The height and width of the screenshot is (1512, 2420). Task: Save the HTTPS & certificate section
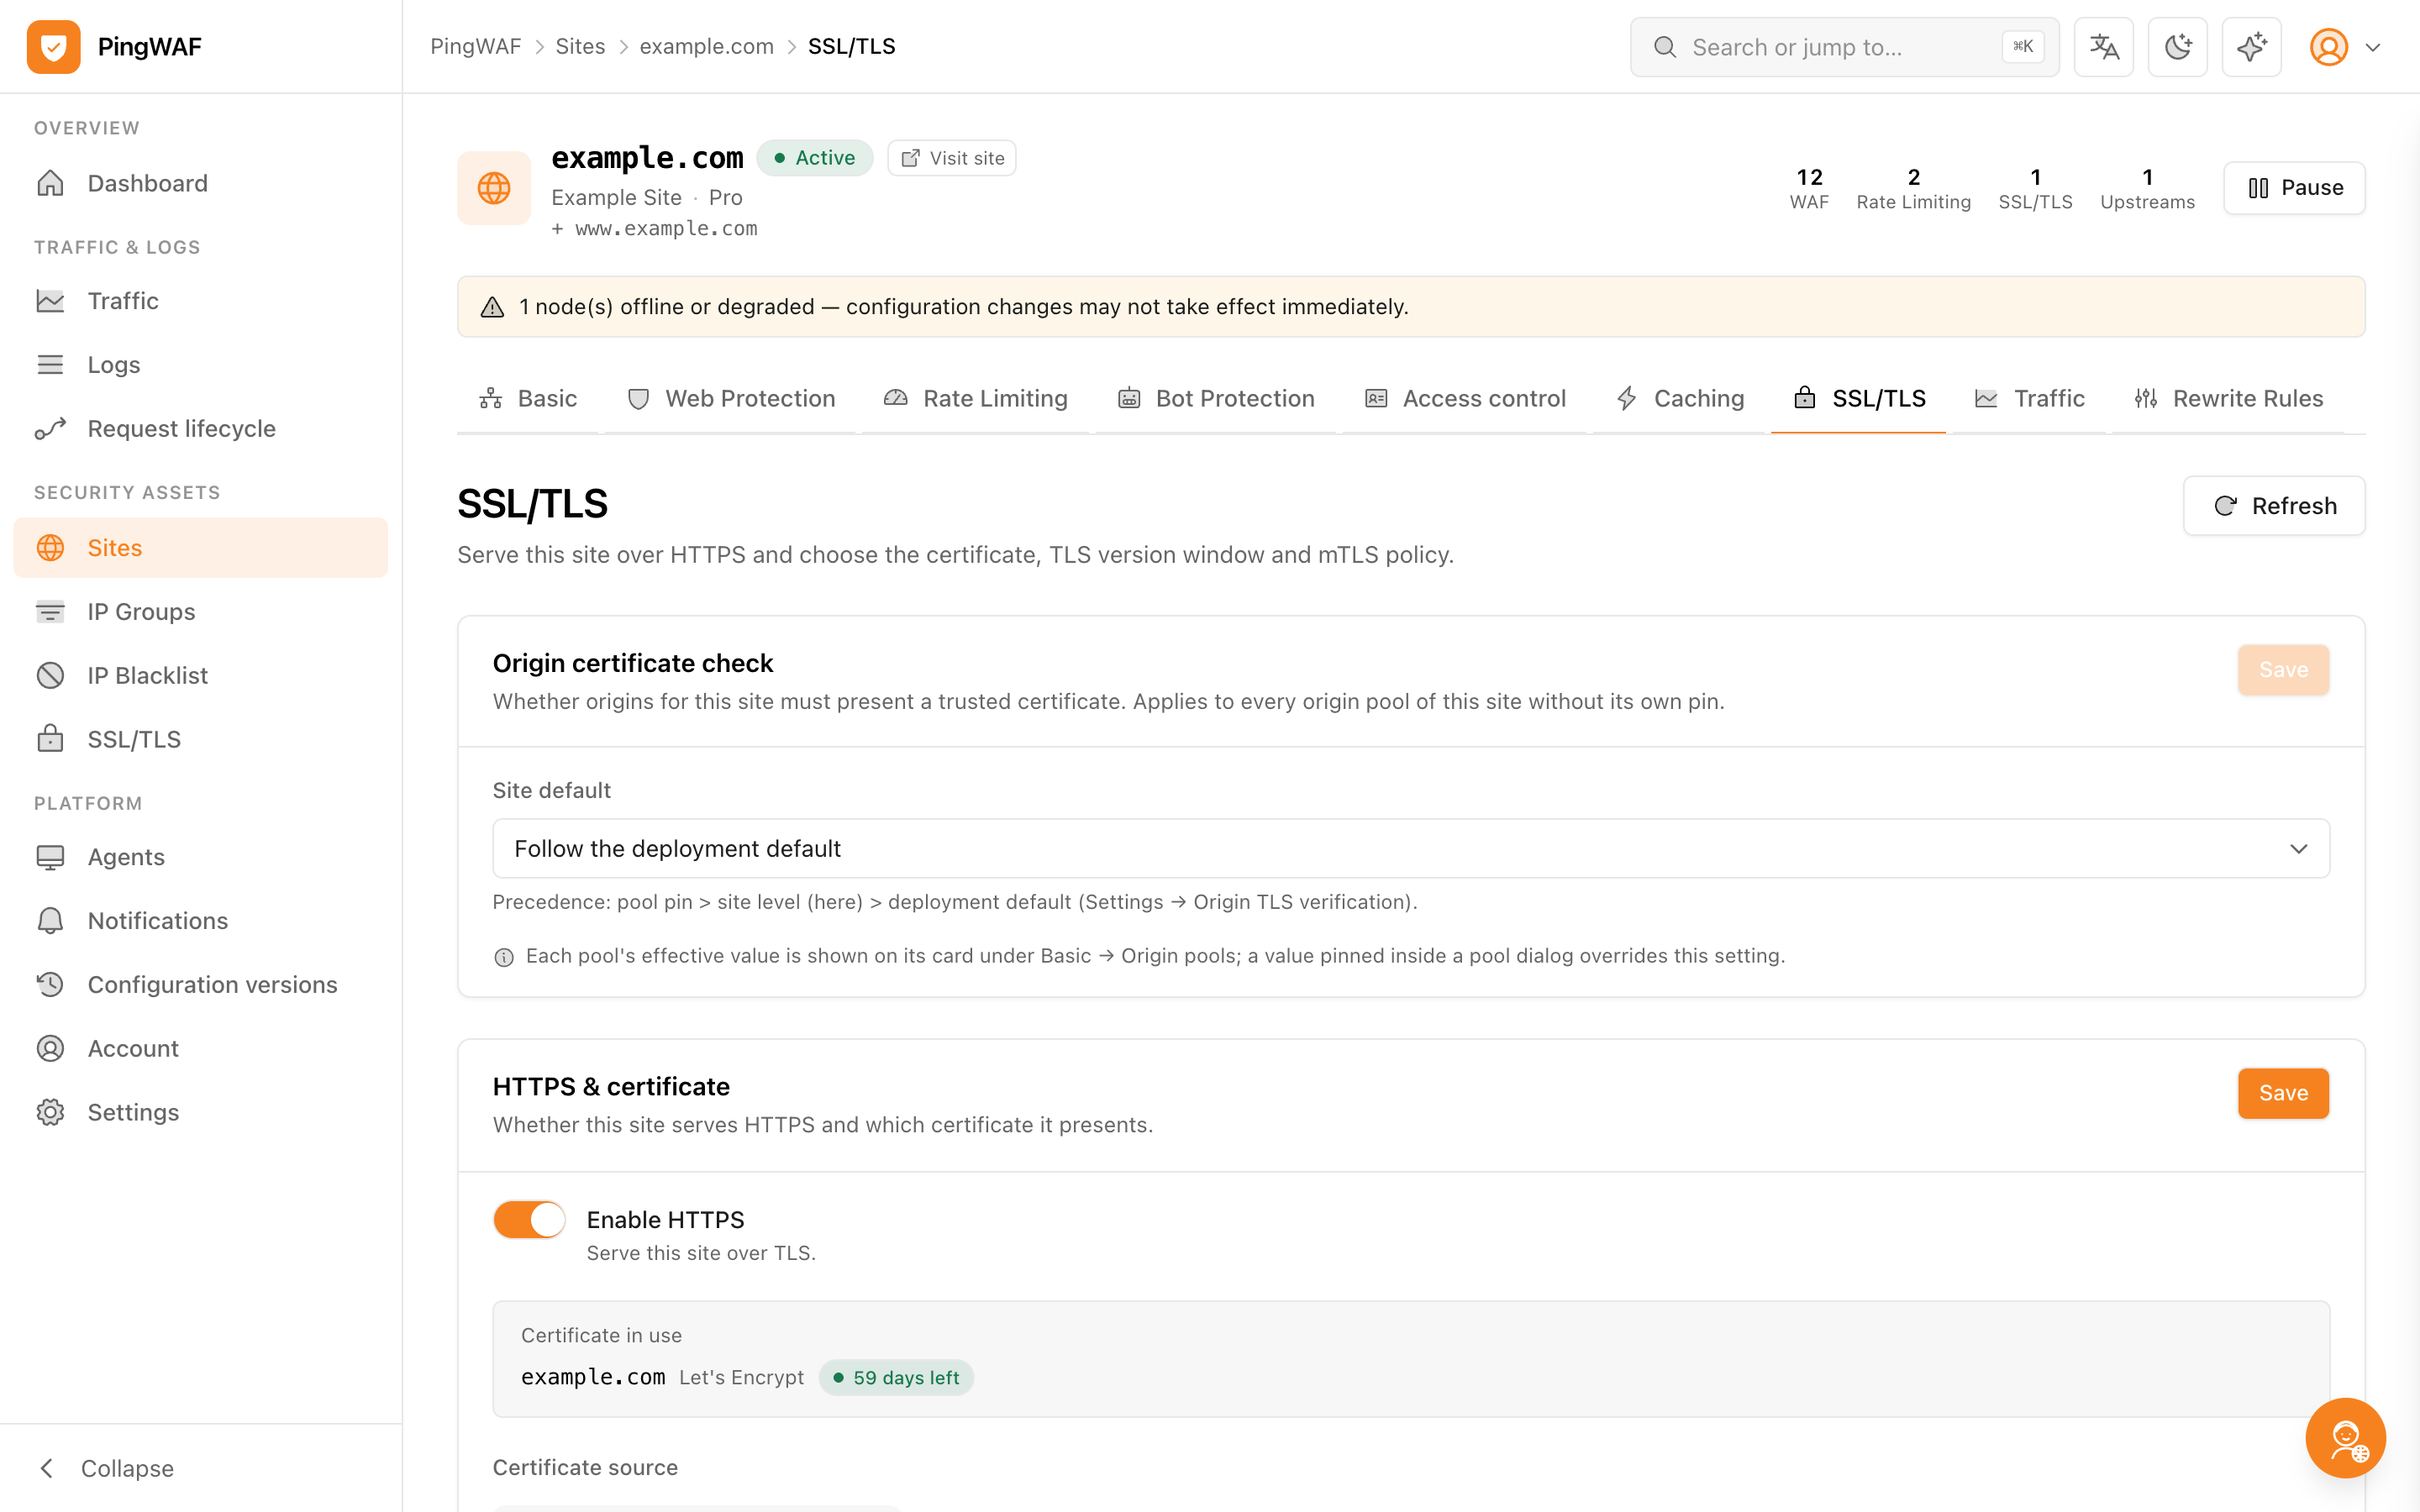click(2283, 1093)
